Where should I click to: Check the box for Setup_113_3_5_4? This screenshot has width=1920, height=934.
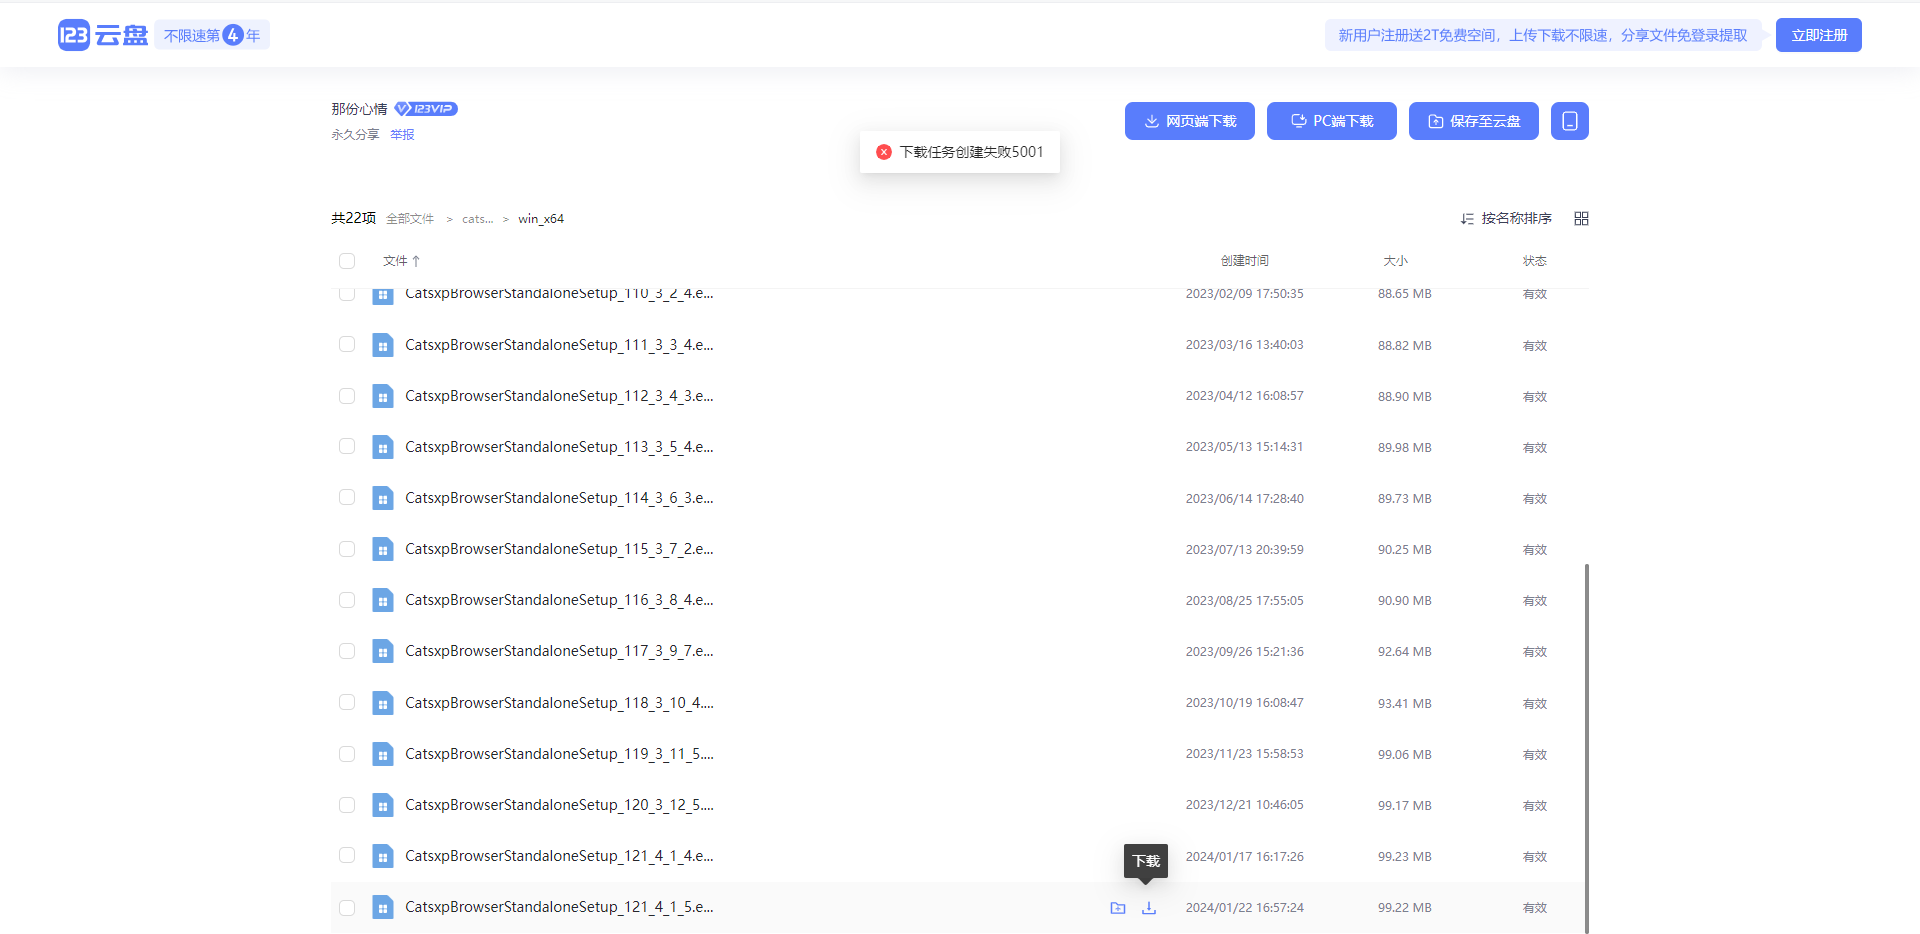[x=347, y=446]
